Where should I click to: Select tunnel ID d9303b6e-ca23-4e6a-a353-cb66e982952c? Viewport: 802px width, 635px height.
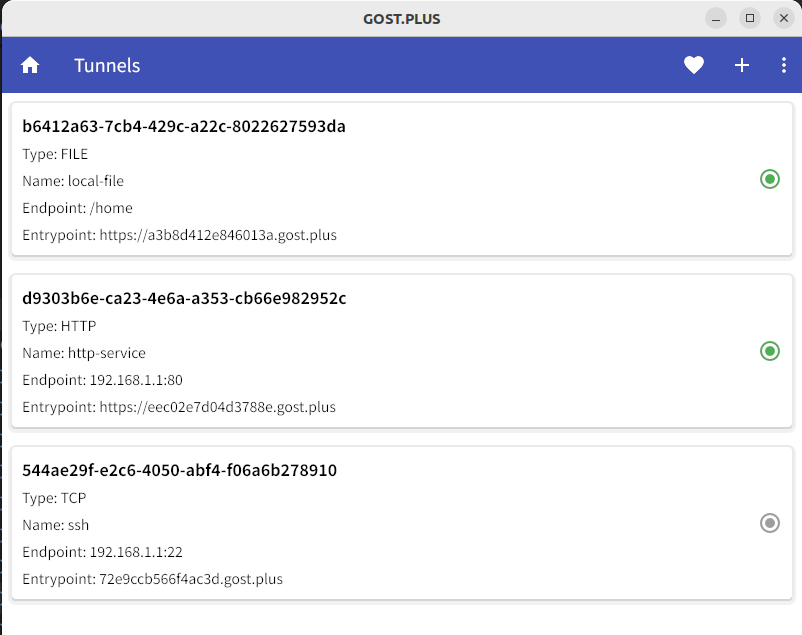[184, 298]
